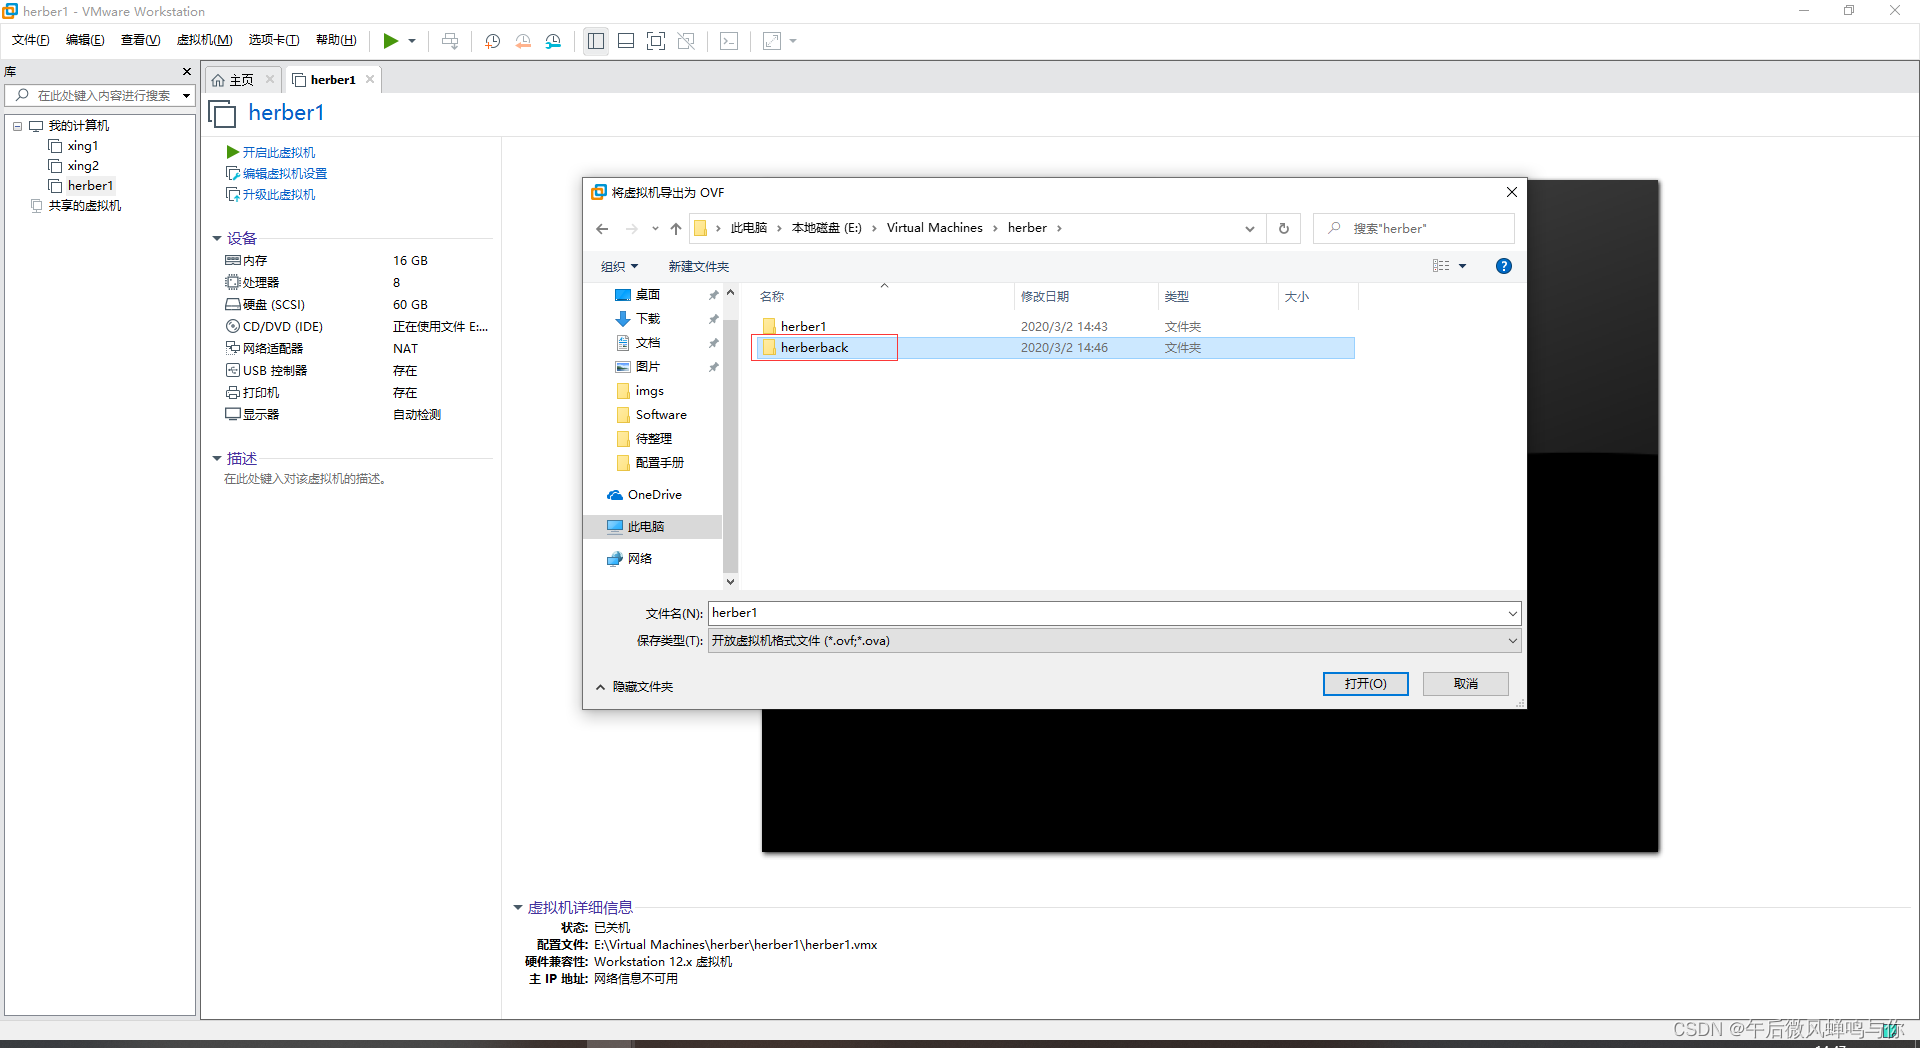
Task: Collapse the 设备 section
Action: [217, 238]
